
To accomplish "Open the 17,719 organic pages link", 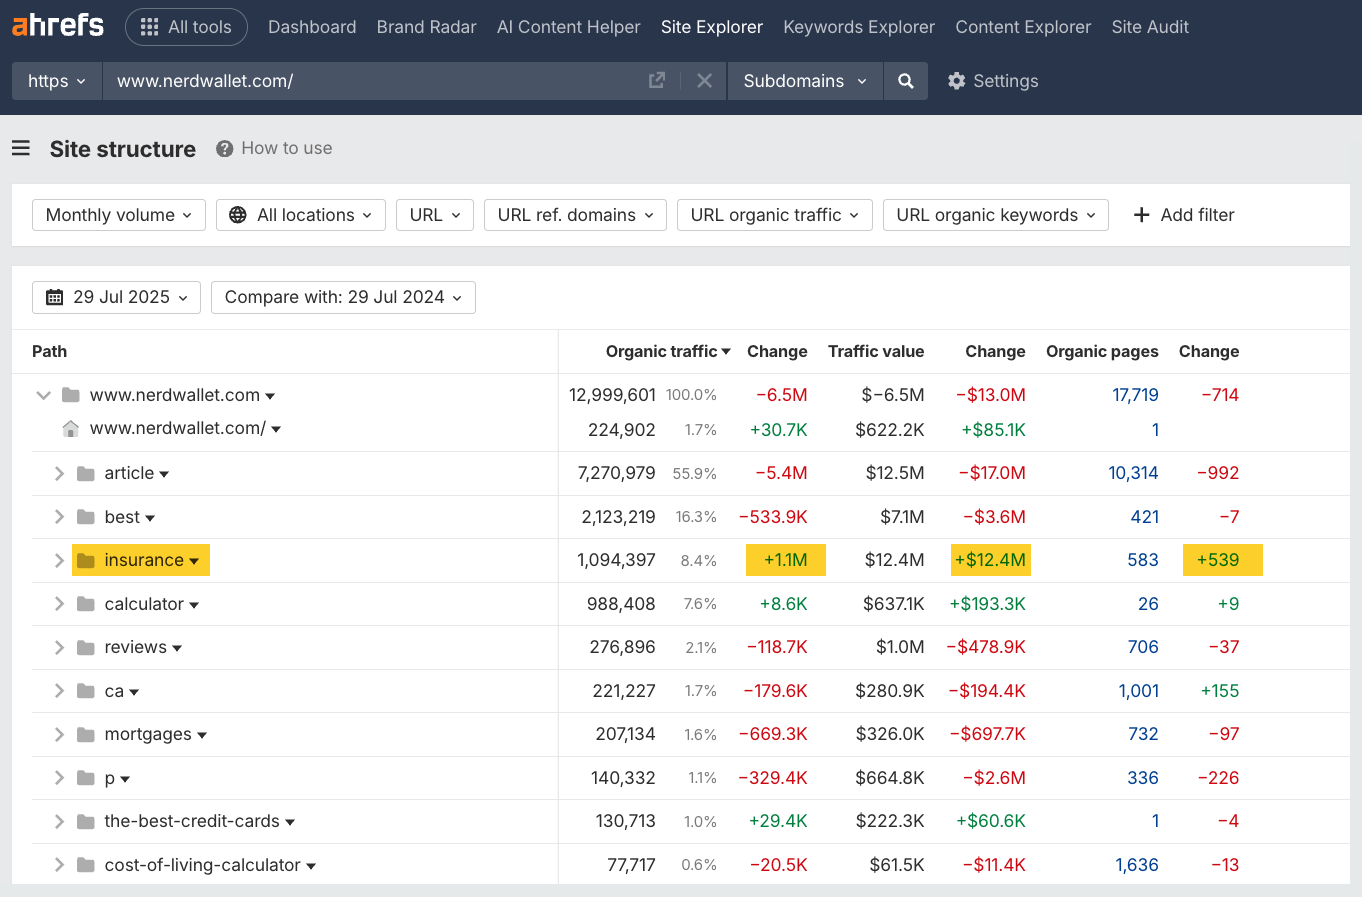I will pos(1135,395).
